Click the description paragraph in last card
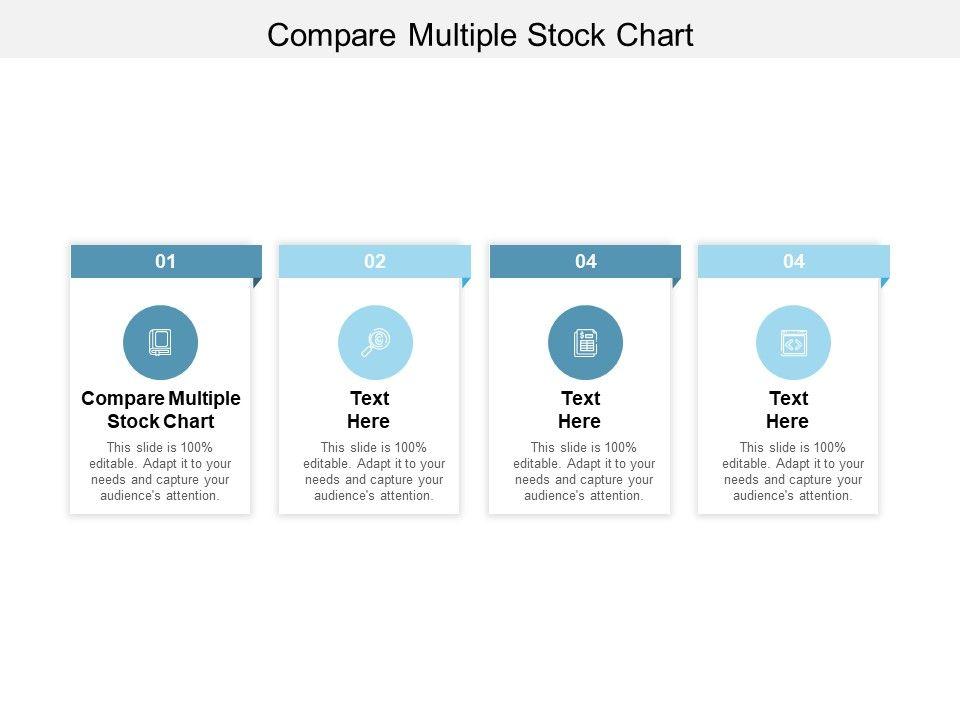Viewport: 960px width, 720px height. (793, 471)
